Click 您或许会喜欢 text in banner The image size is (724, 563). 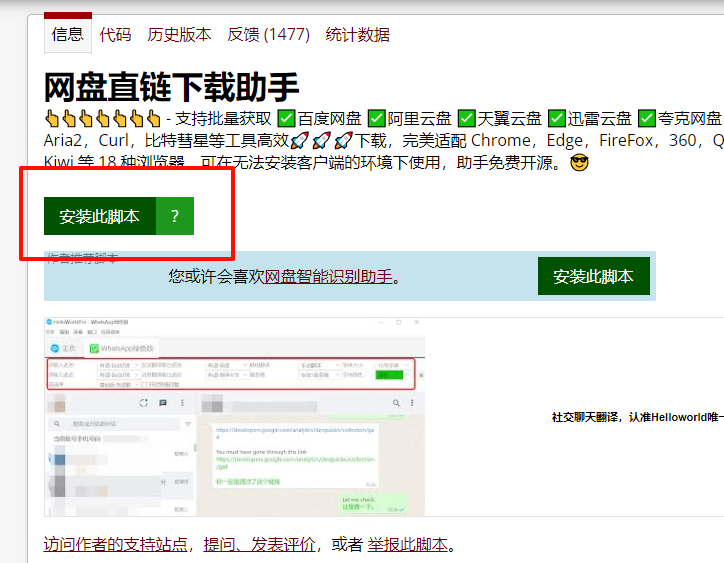tap(216, 276)
